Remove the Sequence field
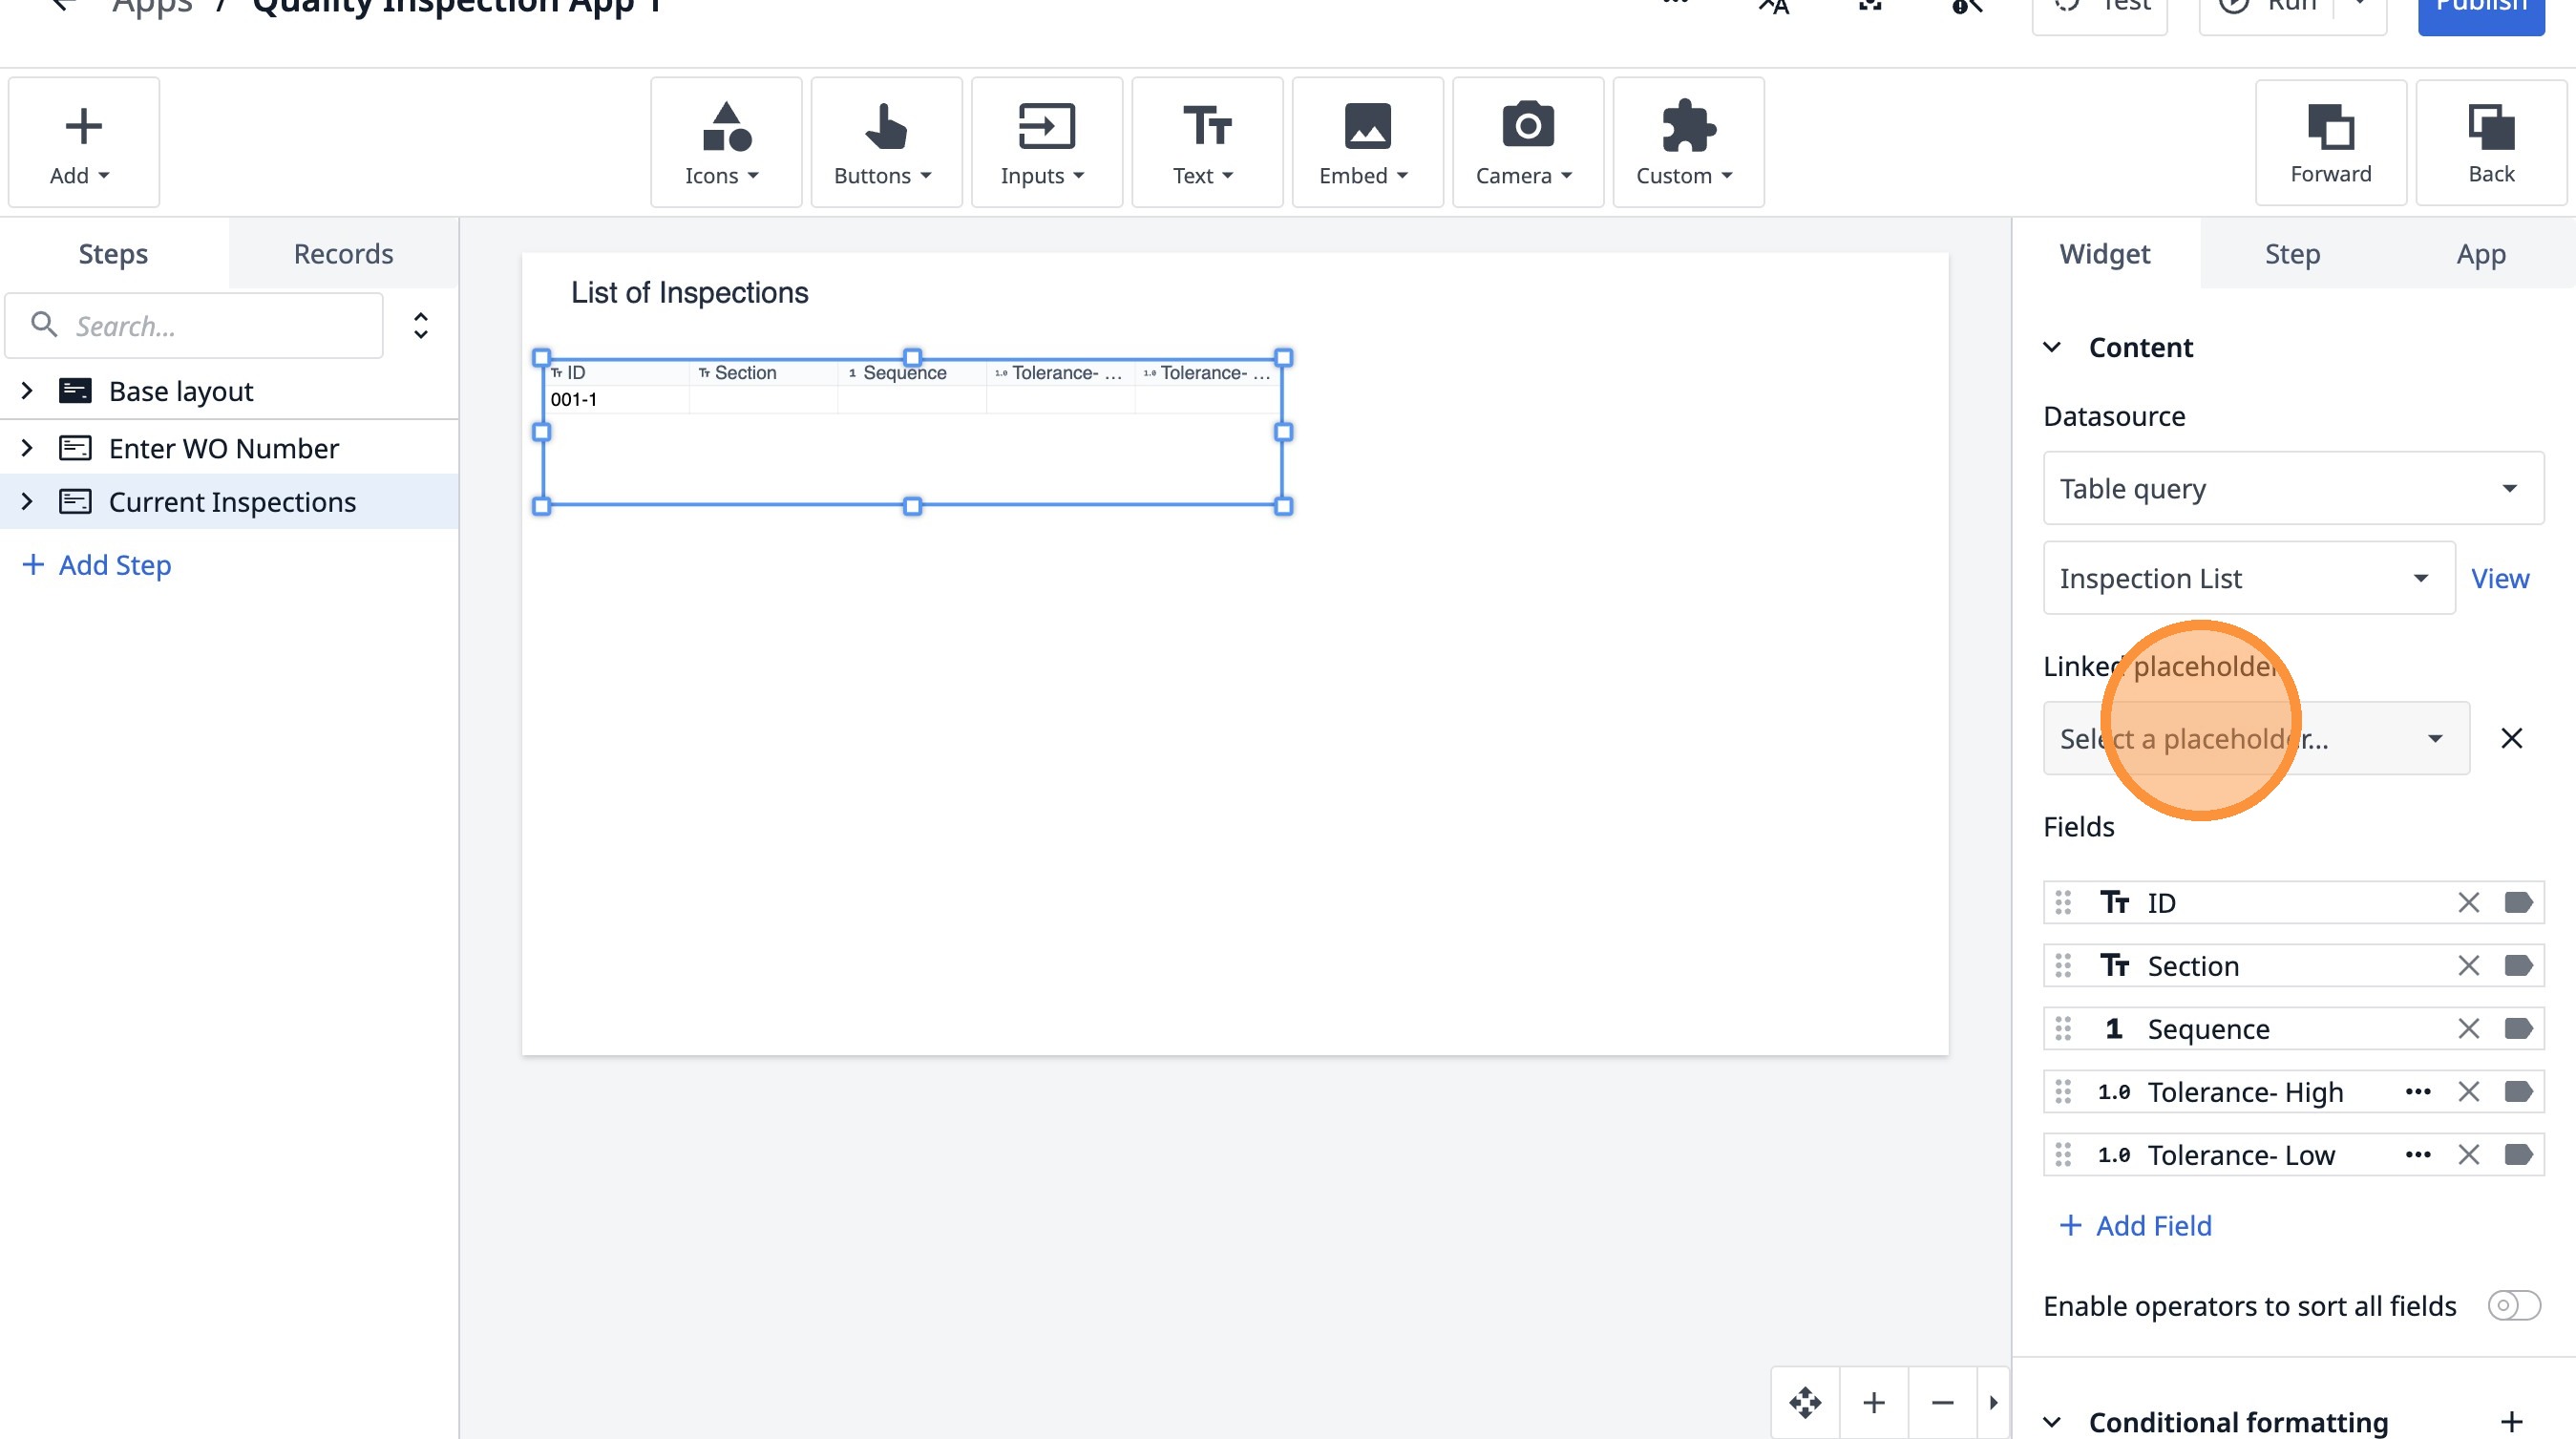 [2468, 1029]
